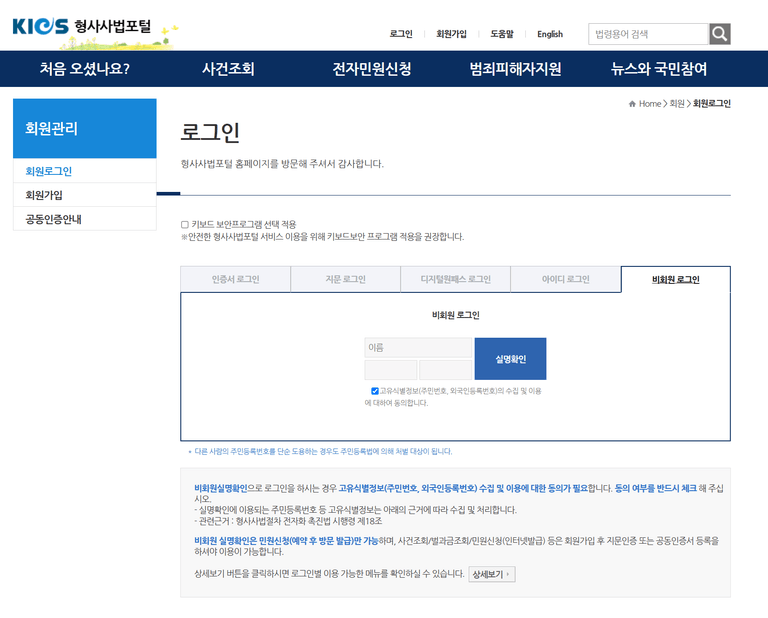Click the 상세보기 button
The width and height of the screenshot is (768, 618).
pyautogui.click(x=491, y=574)
